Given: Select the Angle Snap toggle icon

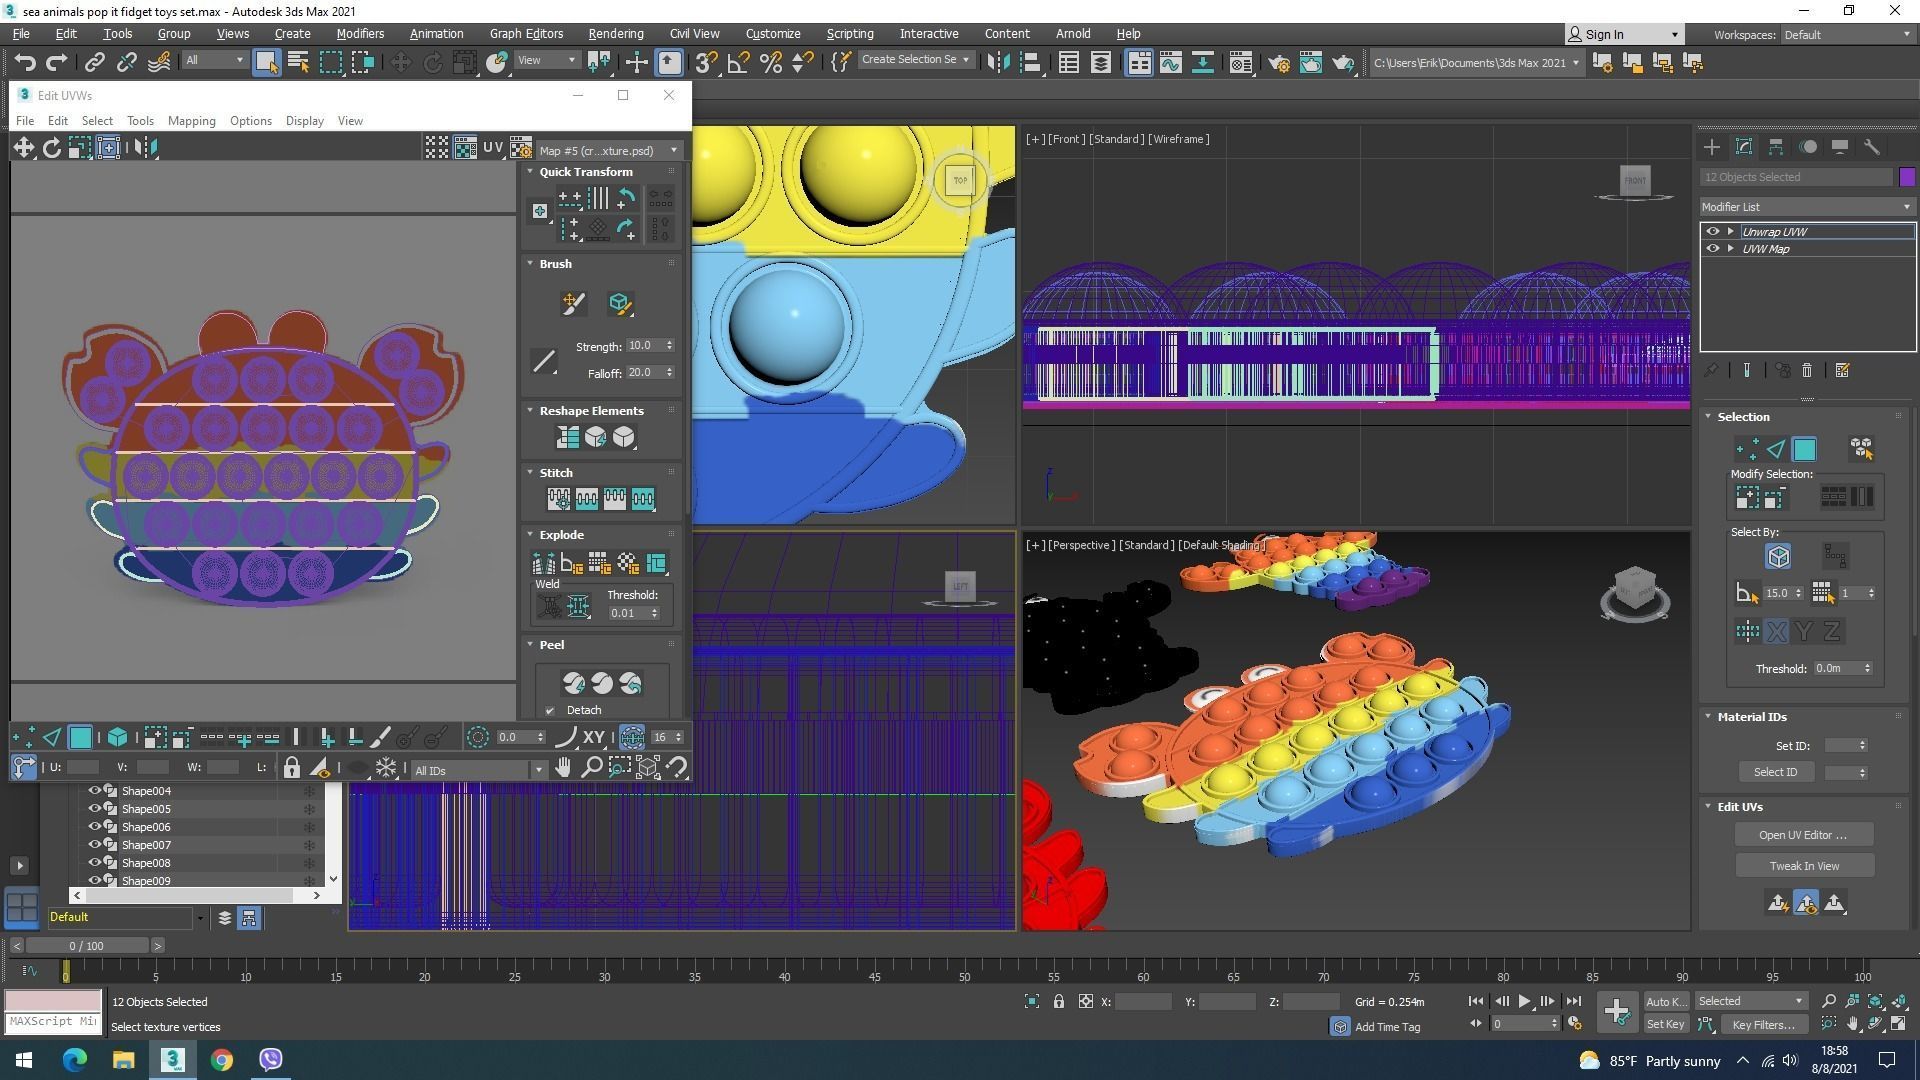Looking at the screenshot, I should (738, 63).
